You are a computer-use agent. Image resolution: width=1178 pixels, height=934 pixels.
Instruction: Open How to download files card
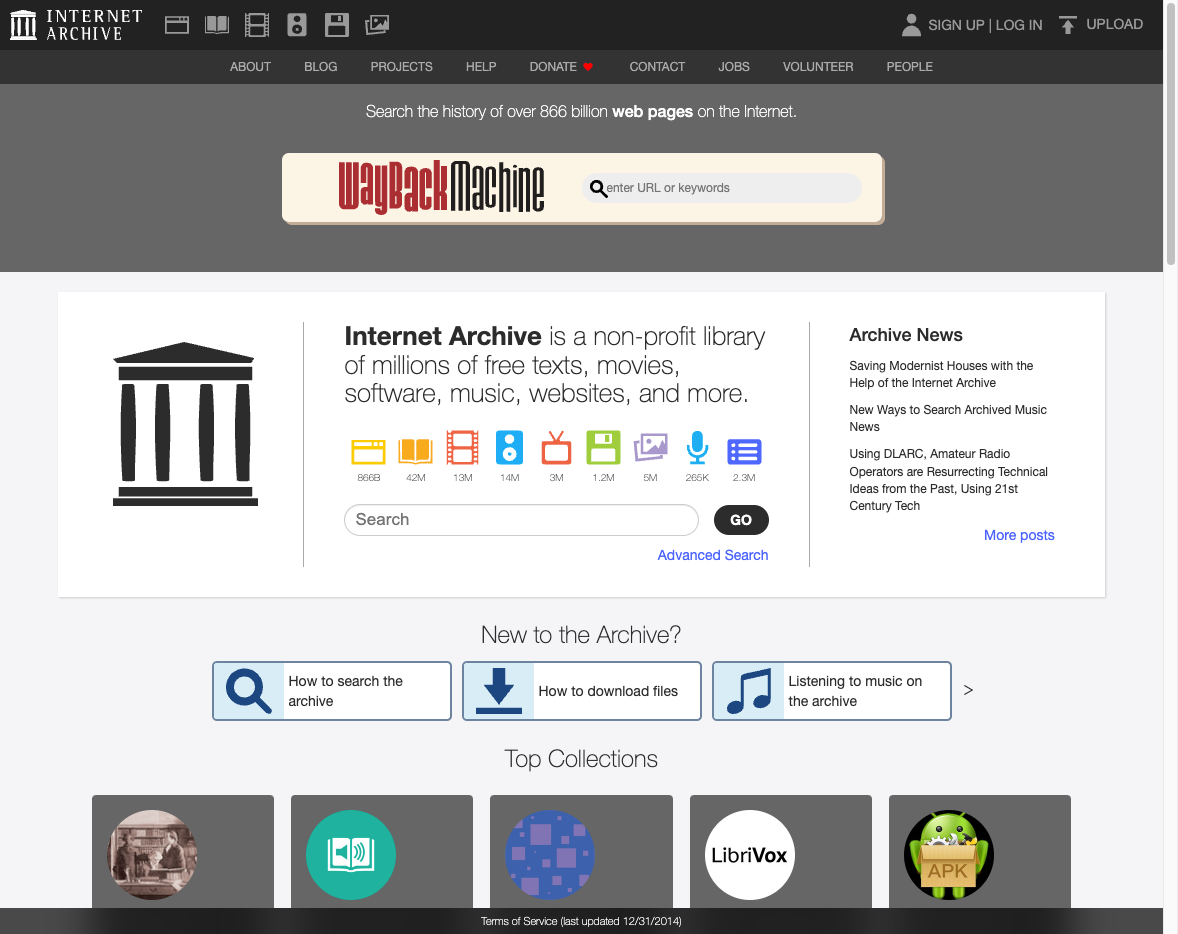pos(581,691)
